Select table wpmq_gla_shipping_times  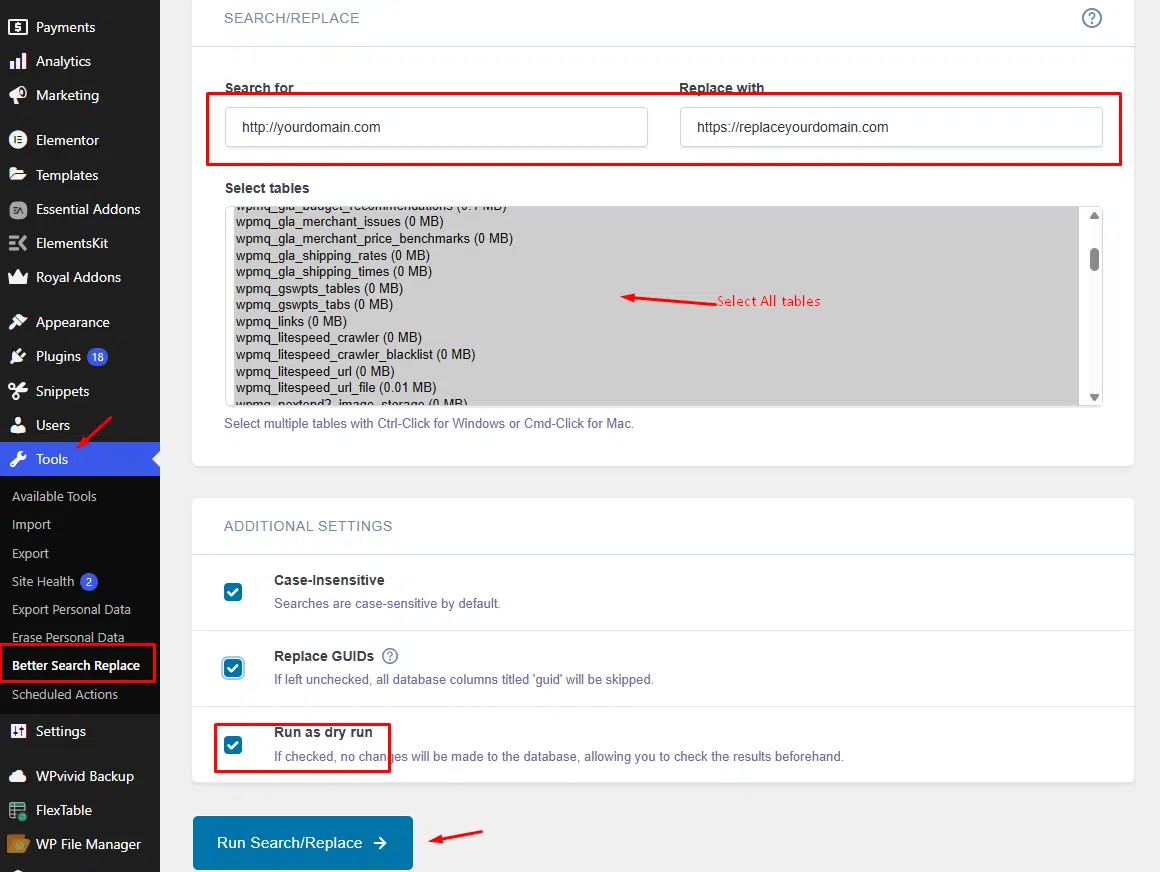point(334,271)
